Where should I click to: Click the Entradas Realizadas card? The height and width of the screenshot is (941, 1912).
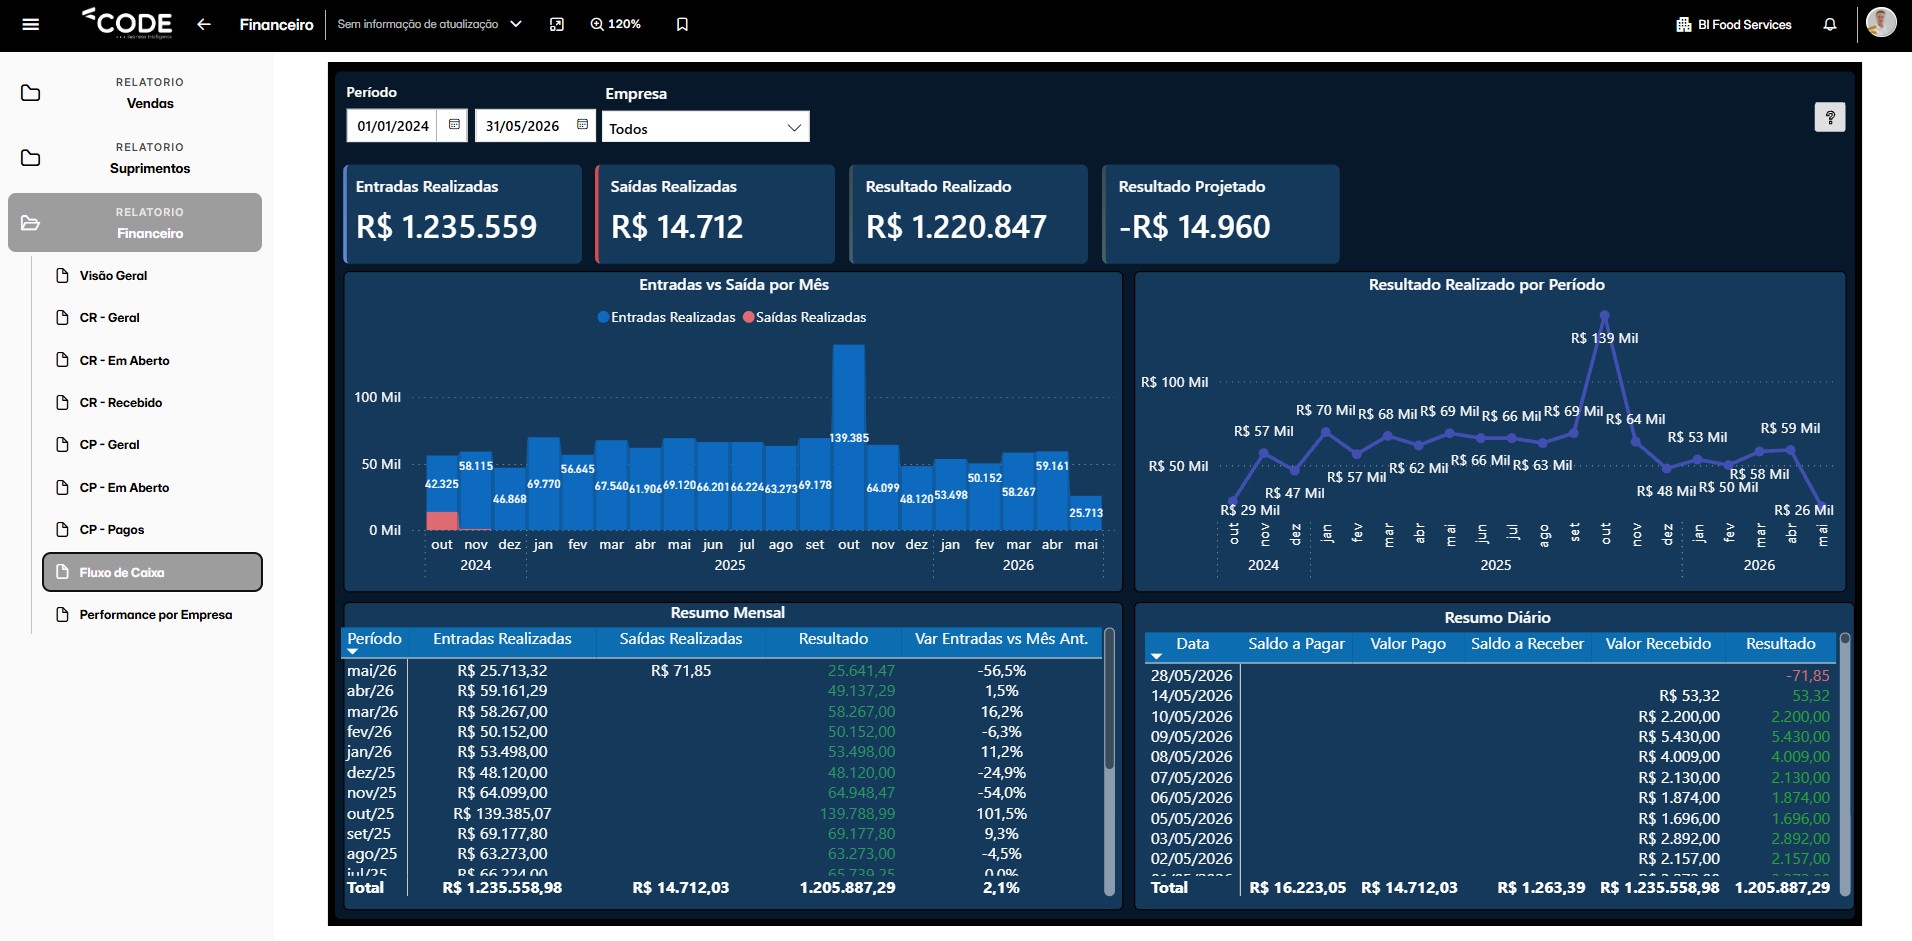pyautogui.click(x=463, y=214)
